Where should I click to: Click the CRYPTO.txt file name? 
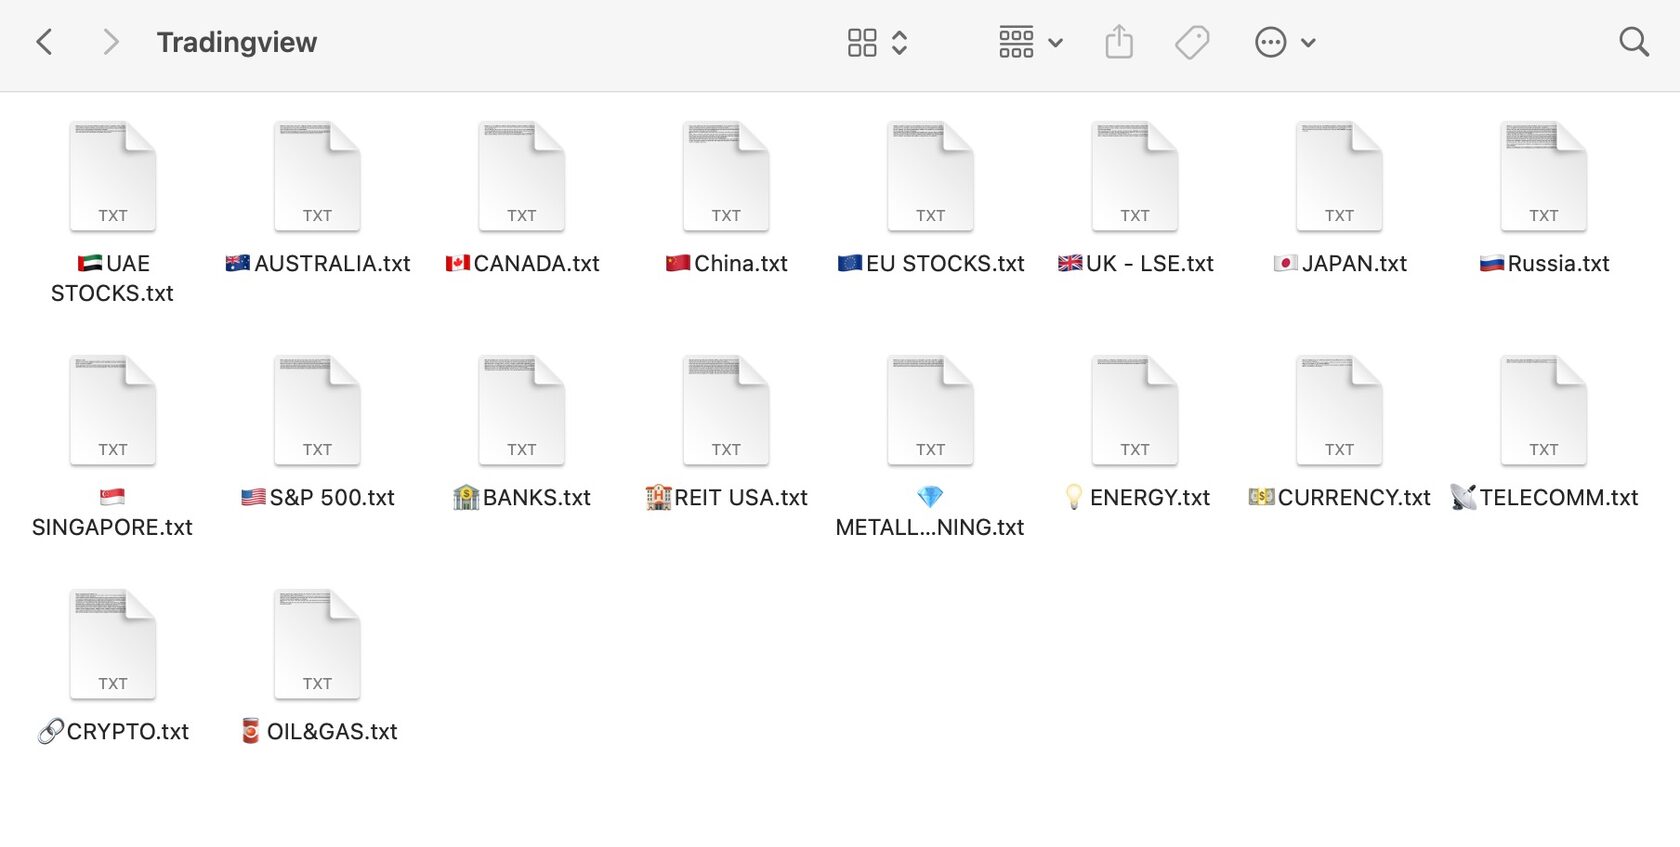[113, 732]
